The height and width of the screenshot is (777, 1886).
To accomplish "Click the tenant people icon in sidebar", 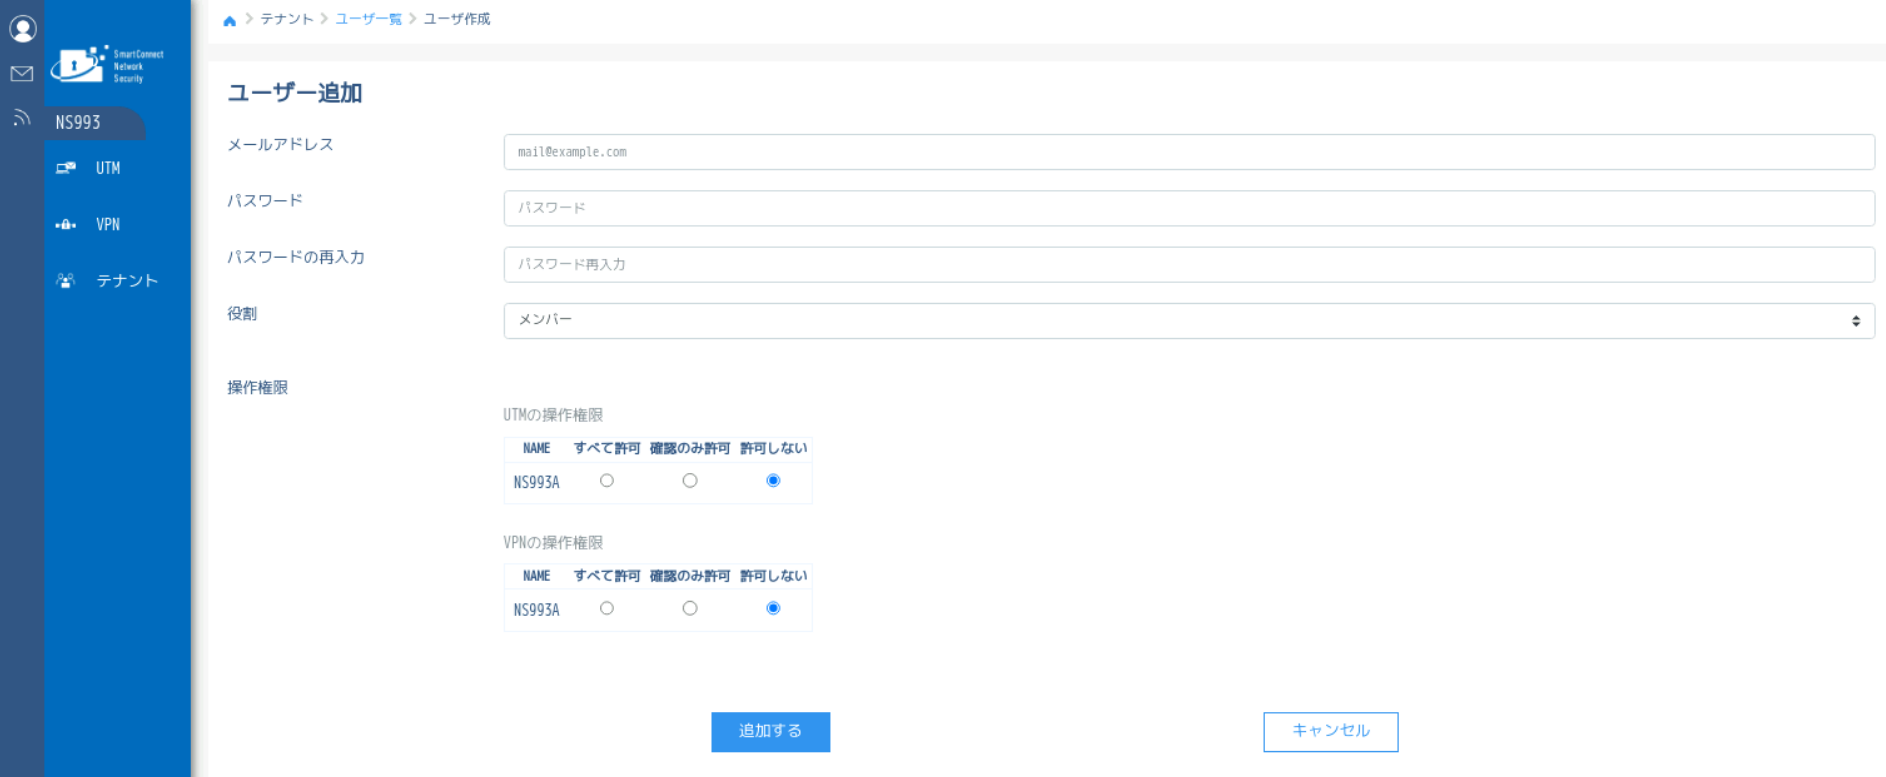I will (x=66, y=281).
